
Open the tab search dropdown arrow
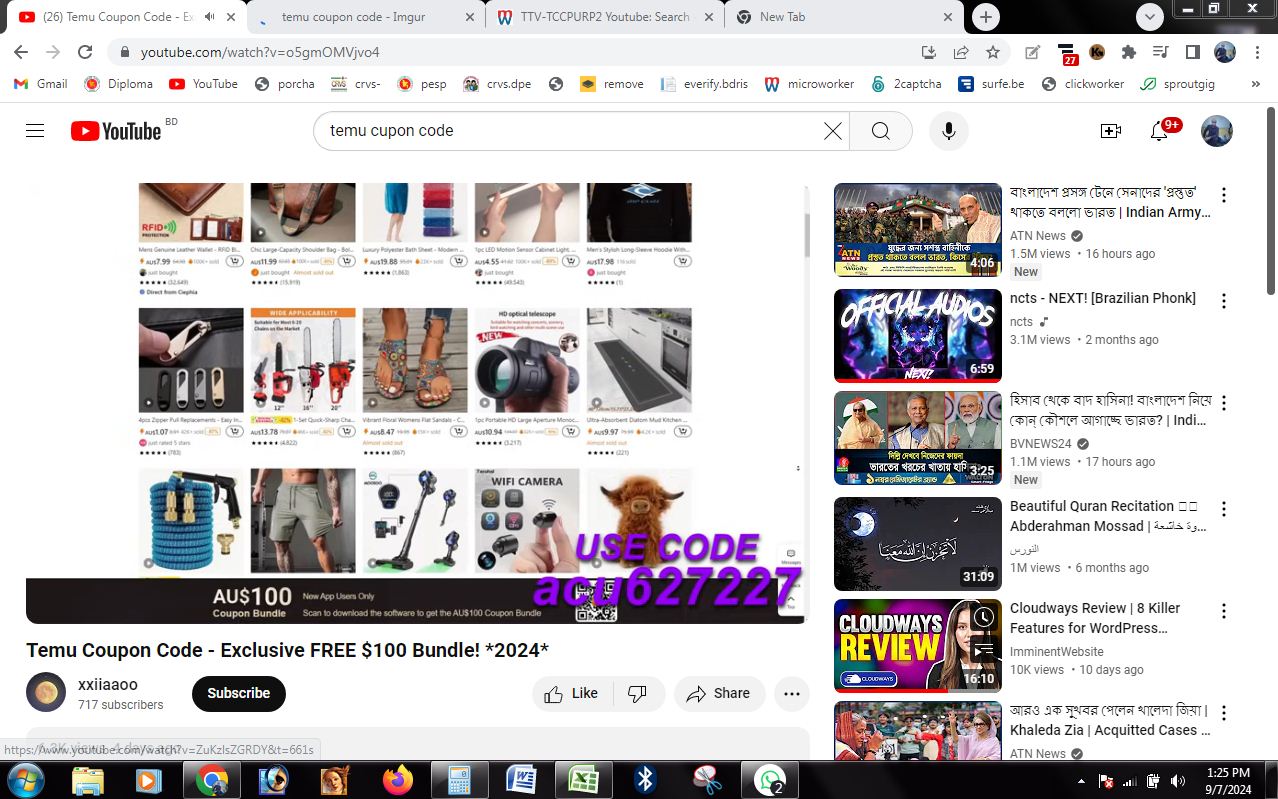pyautogui.click(x=1150, y=17)
